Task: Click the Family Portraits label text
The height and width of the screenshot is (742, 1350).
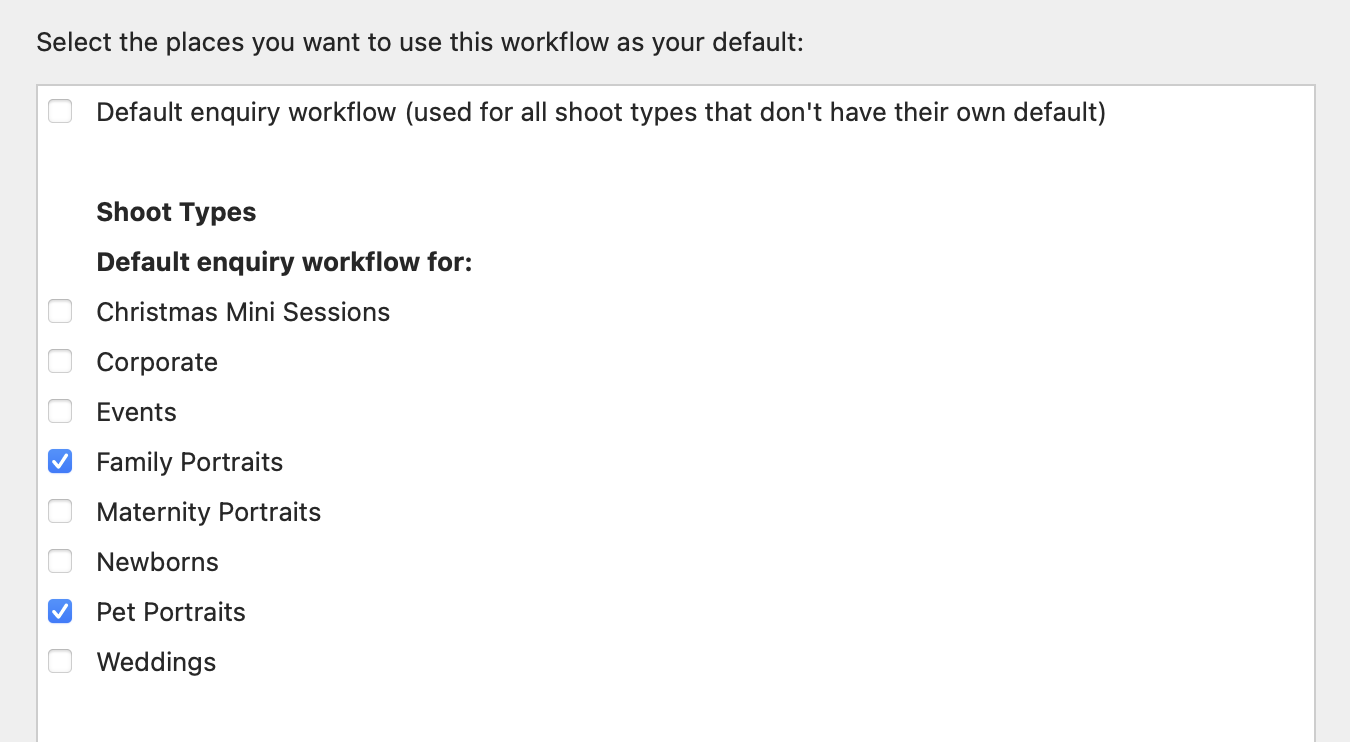Action: [x=189, y=462]
